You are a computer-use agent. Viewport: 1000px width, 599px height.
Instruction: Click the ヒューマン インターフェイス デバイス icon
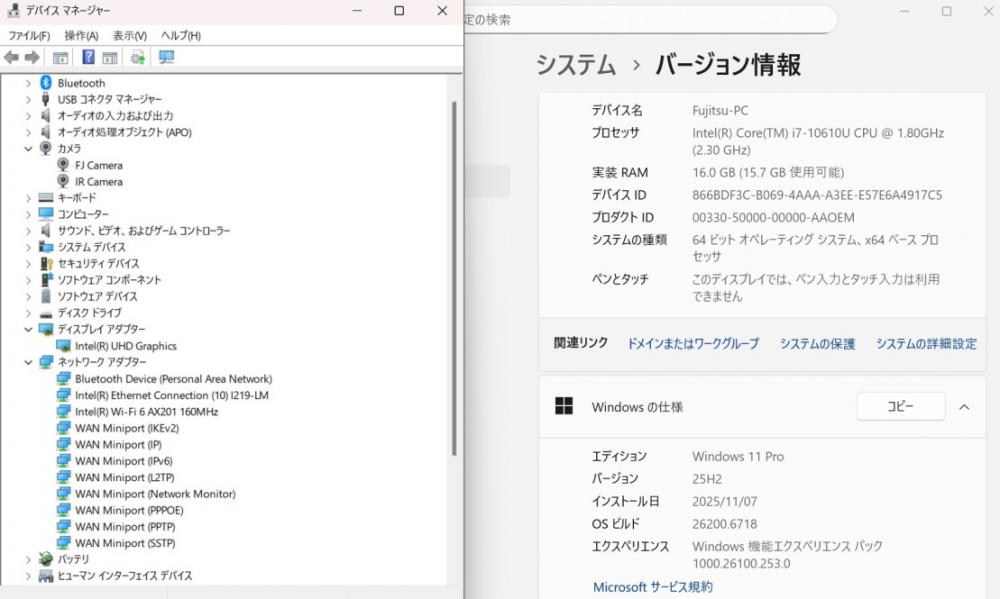(x=45, y=576)
